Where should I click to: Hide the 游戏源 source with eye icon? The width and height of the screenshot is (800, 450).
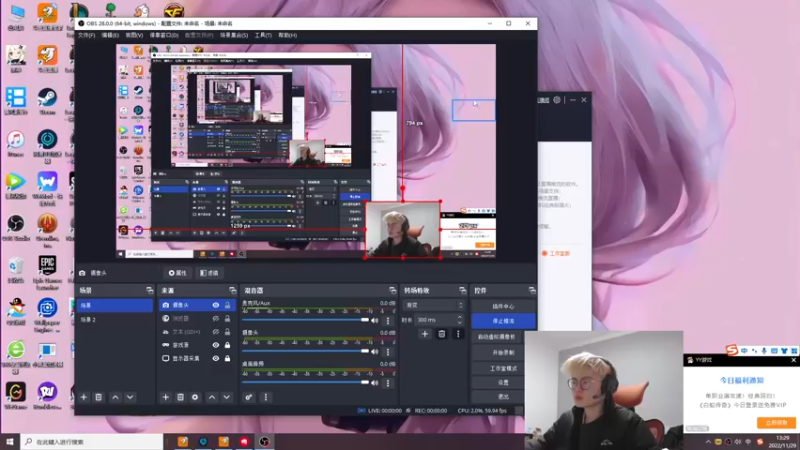216,345
